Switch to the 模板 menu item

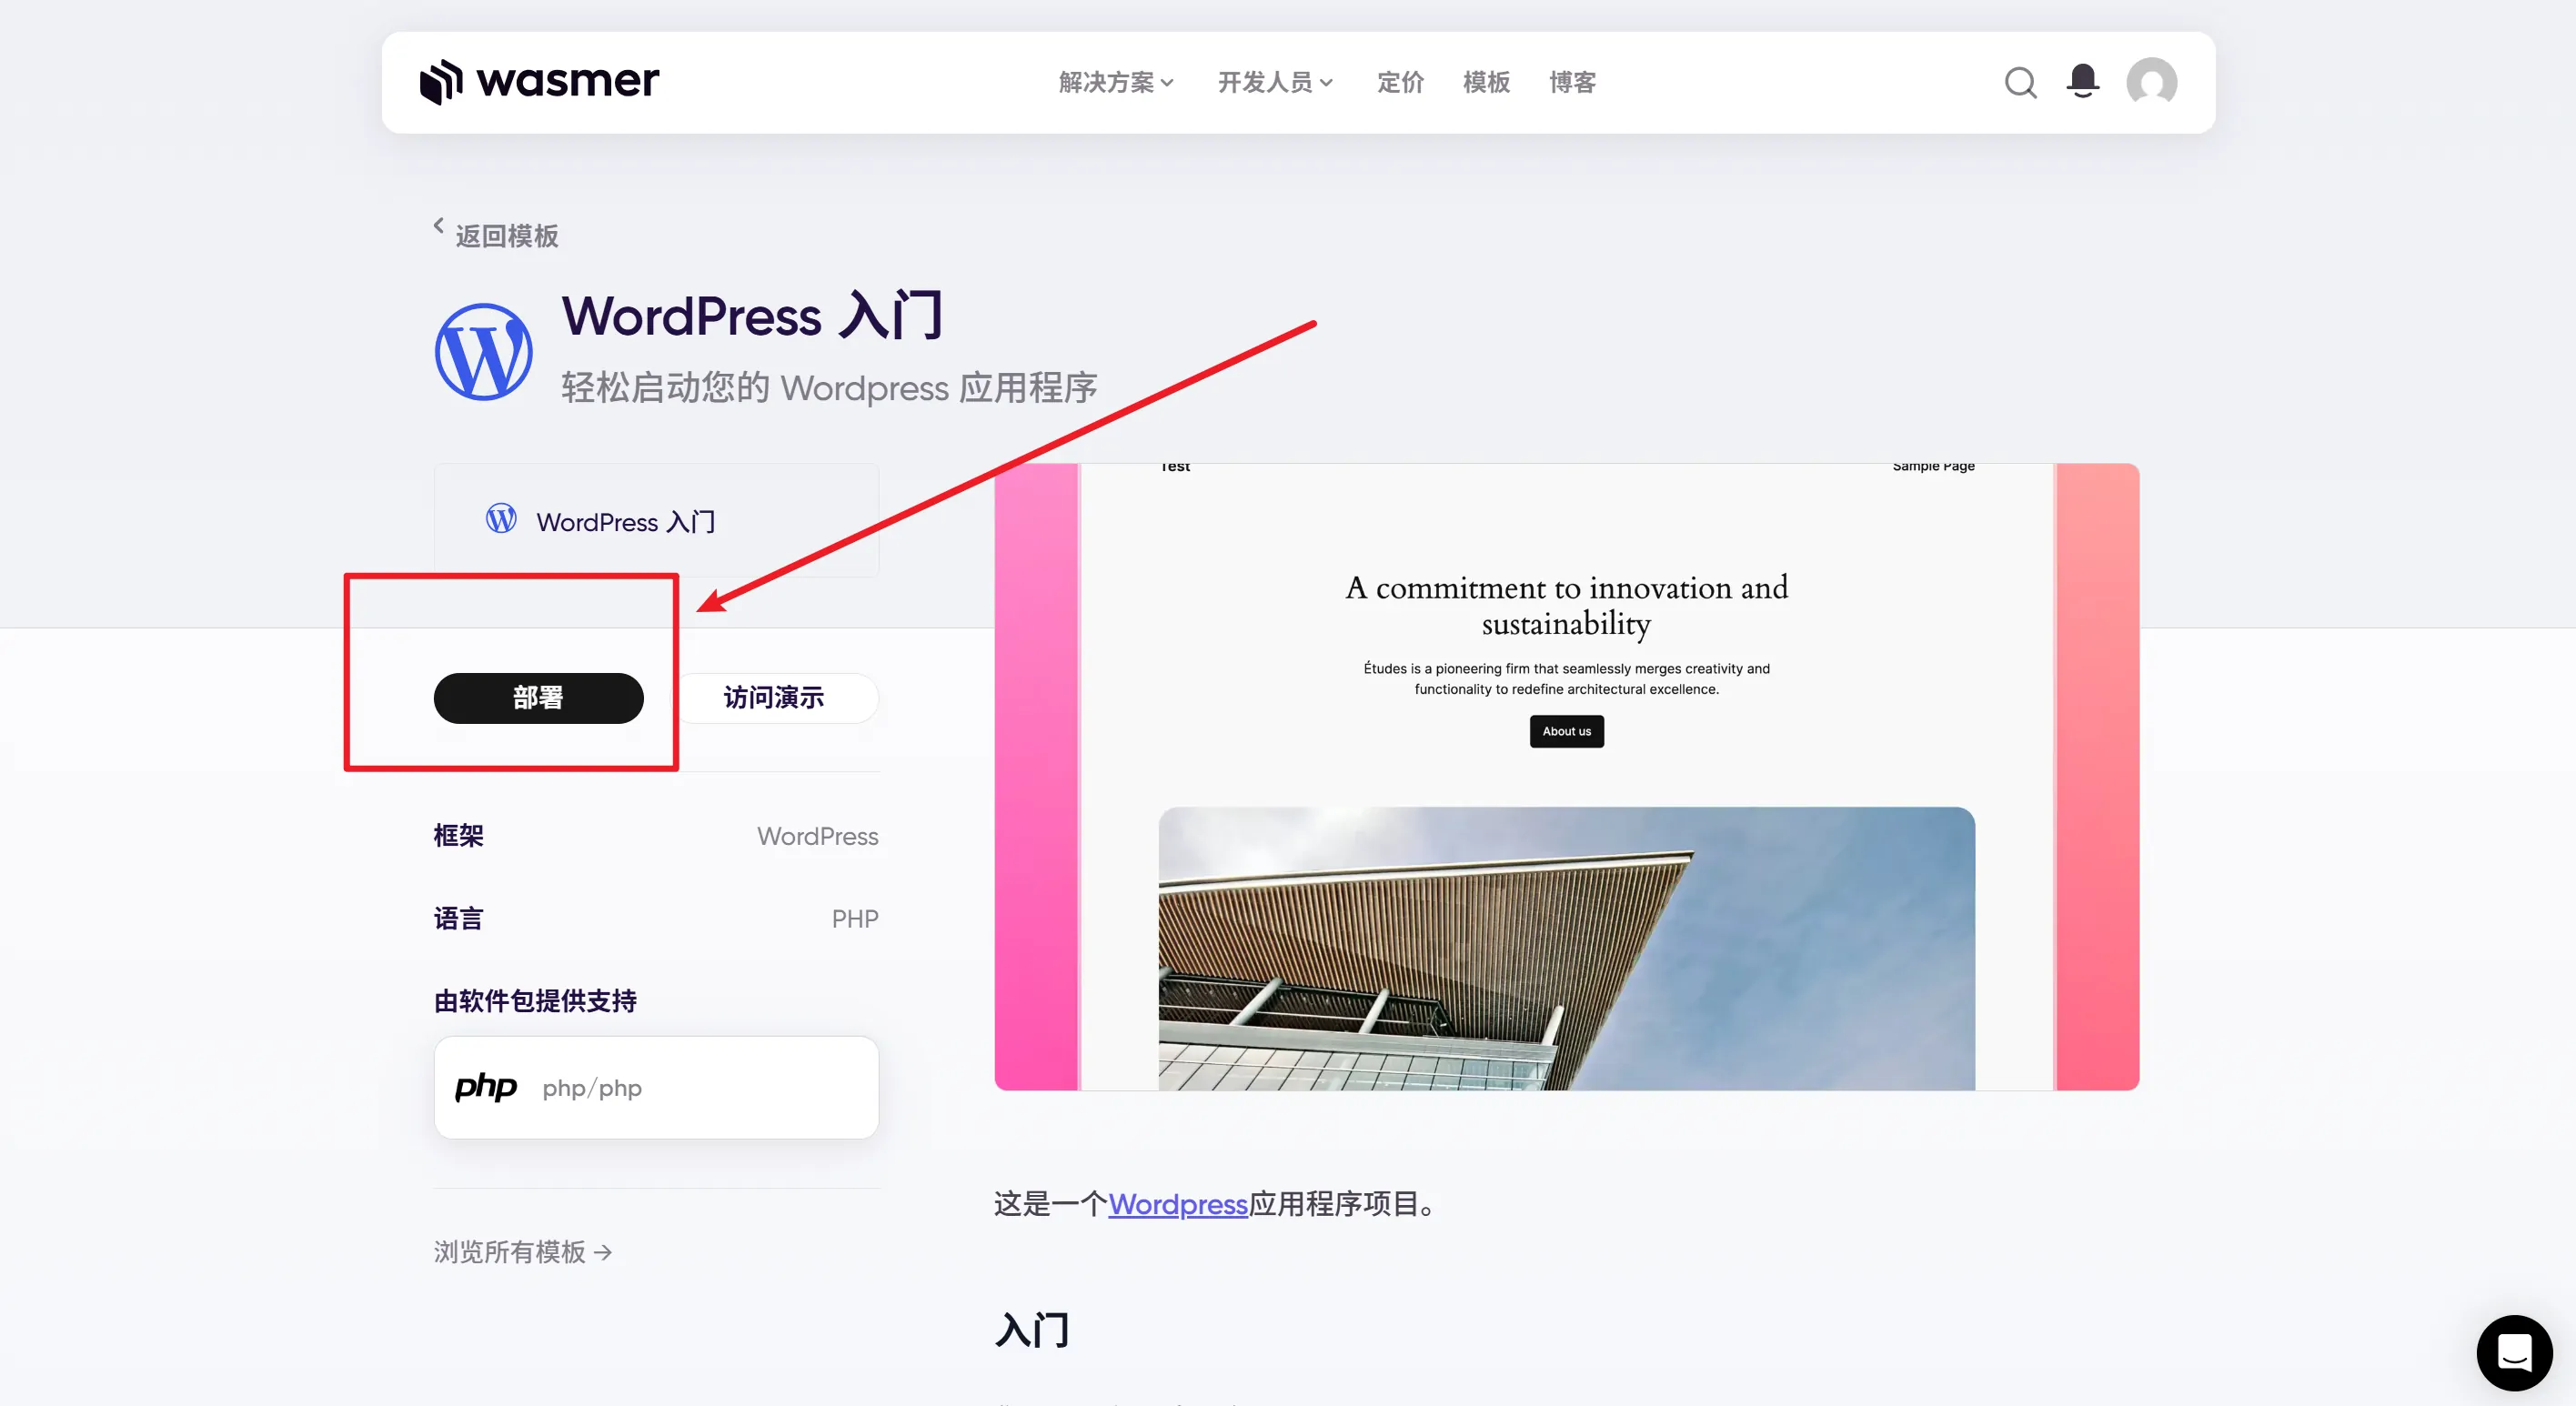(x=1485, y=83)
